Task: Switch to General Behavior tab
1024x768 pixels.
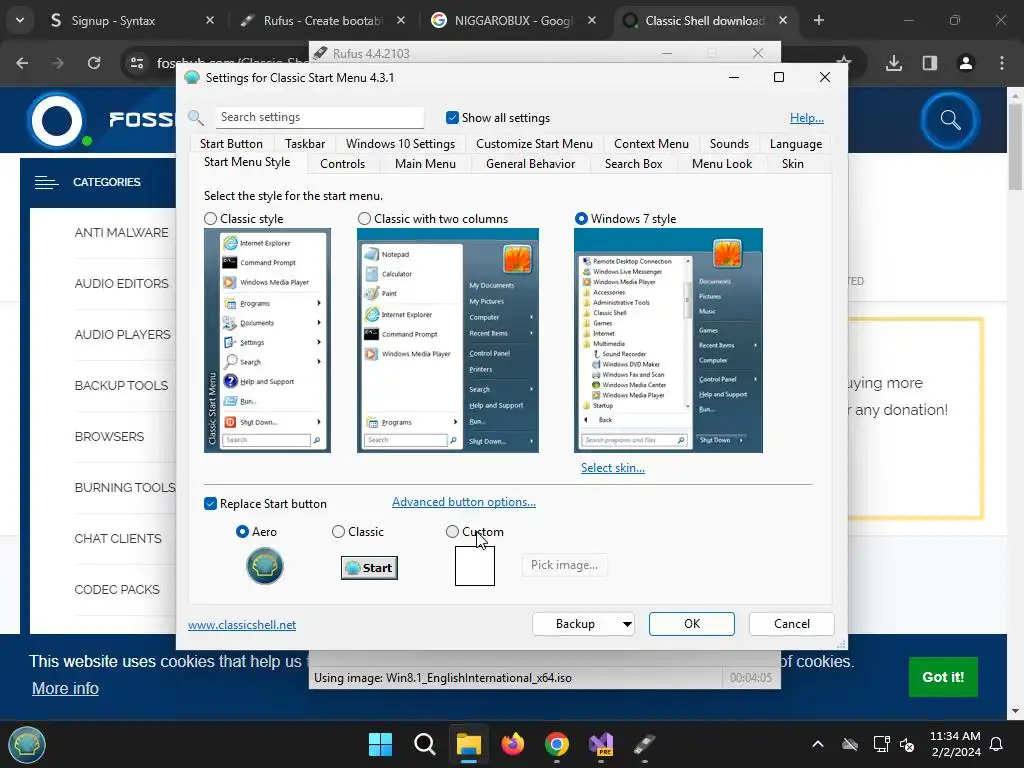Action: [530, 164]
